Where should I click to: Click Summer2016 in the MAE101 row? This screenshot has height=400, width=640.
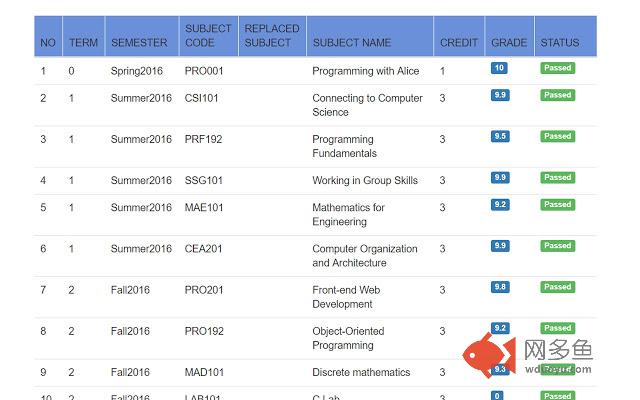coord(141,207)
